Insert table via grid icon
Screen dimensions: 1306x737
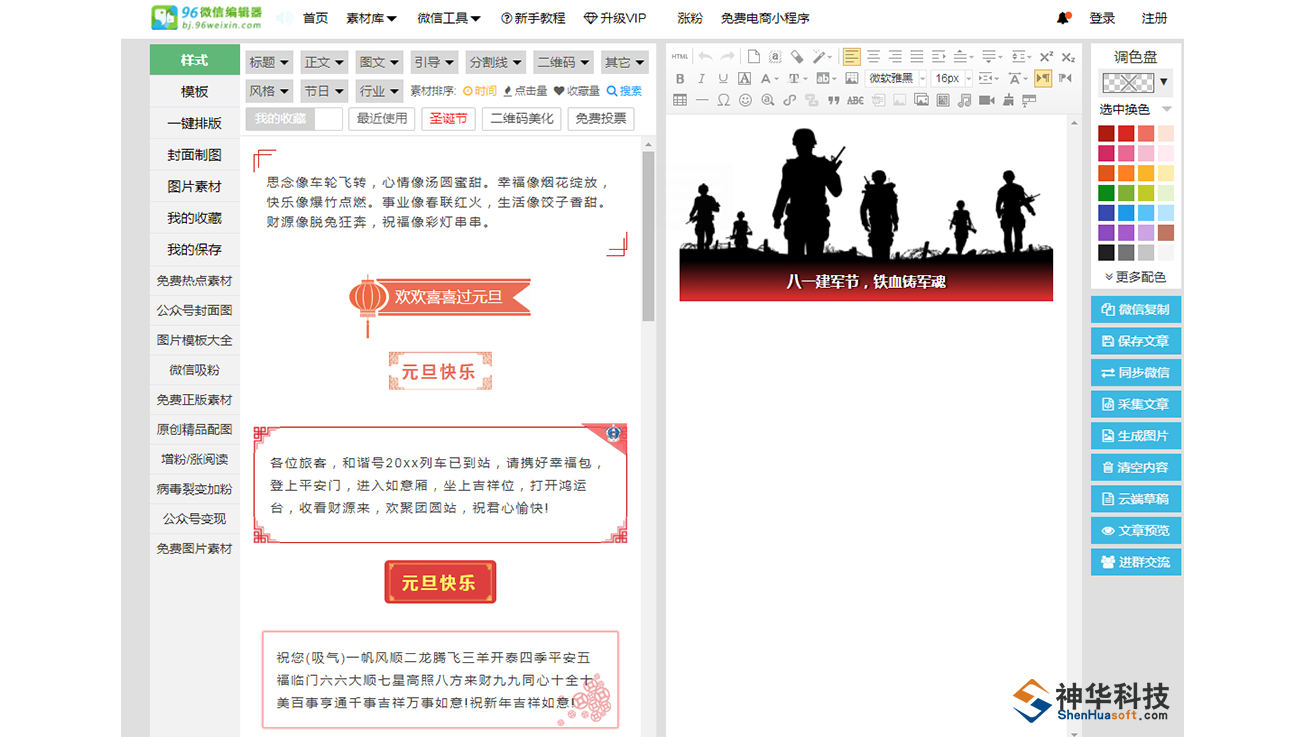click(x=680, y=100)
